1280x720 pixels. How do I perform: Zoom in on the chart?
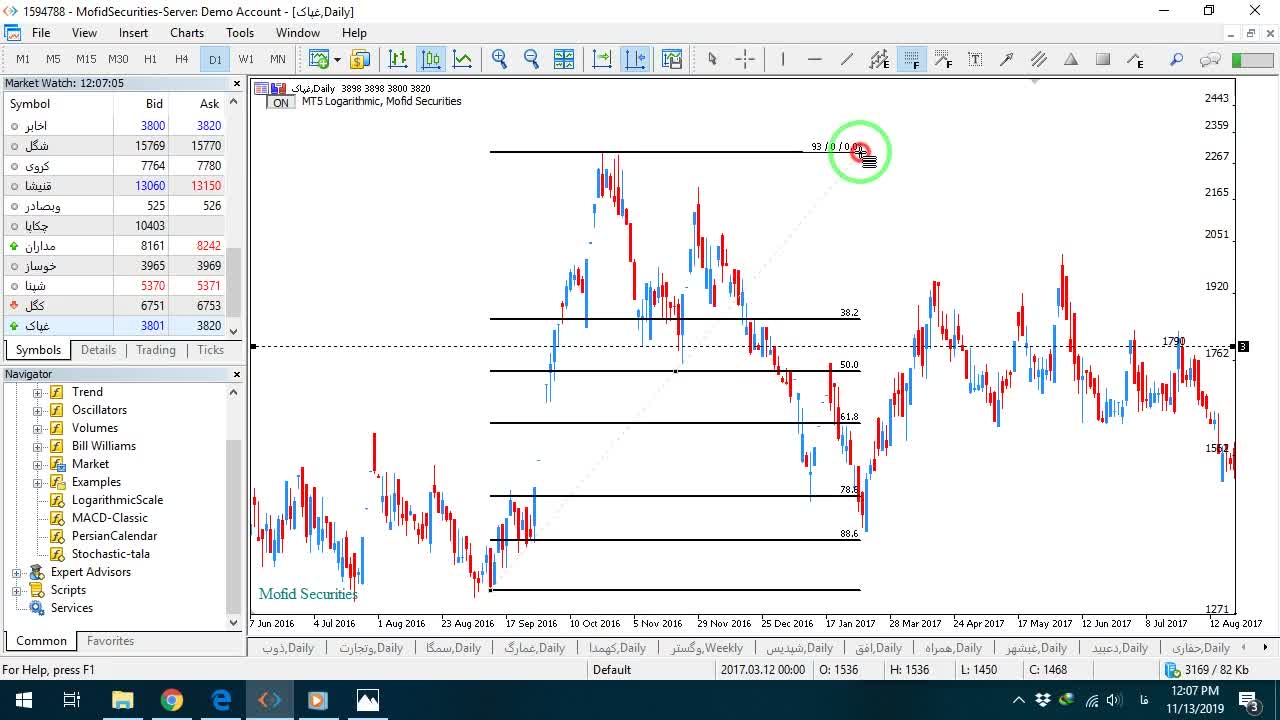(499, 59)
